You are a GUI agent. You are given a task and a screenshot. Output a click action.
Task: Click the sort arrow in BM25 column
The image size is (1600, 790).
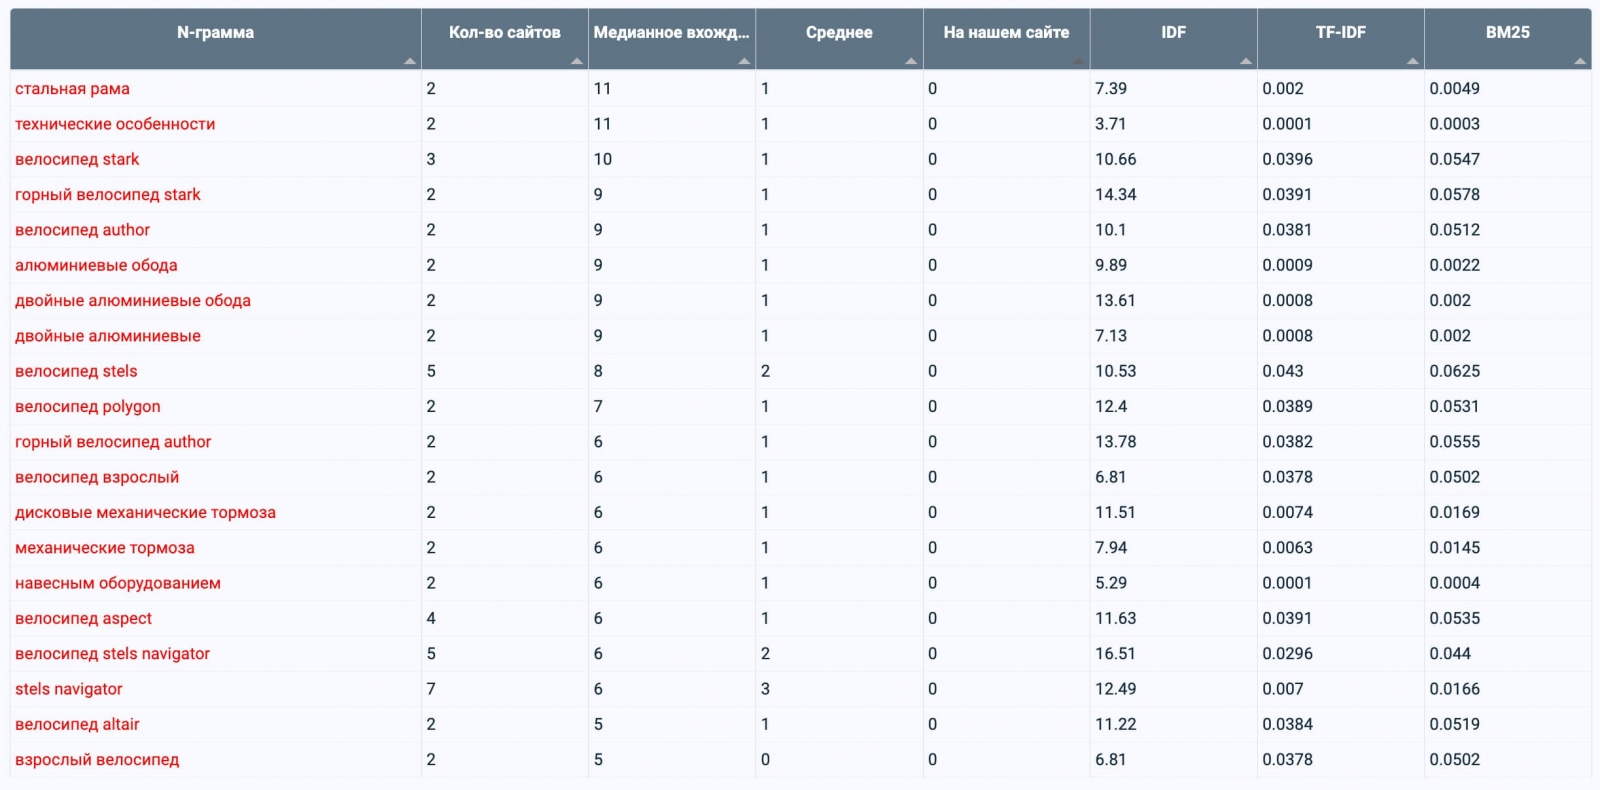click(x=1579, y=62)
